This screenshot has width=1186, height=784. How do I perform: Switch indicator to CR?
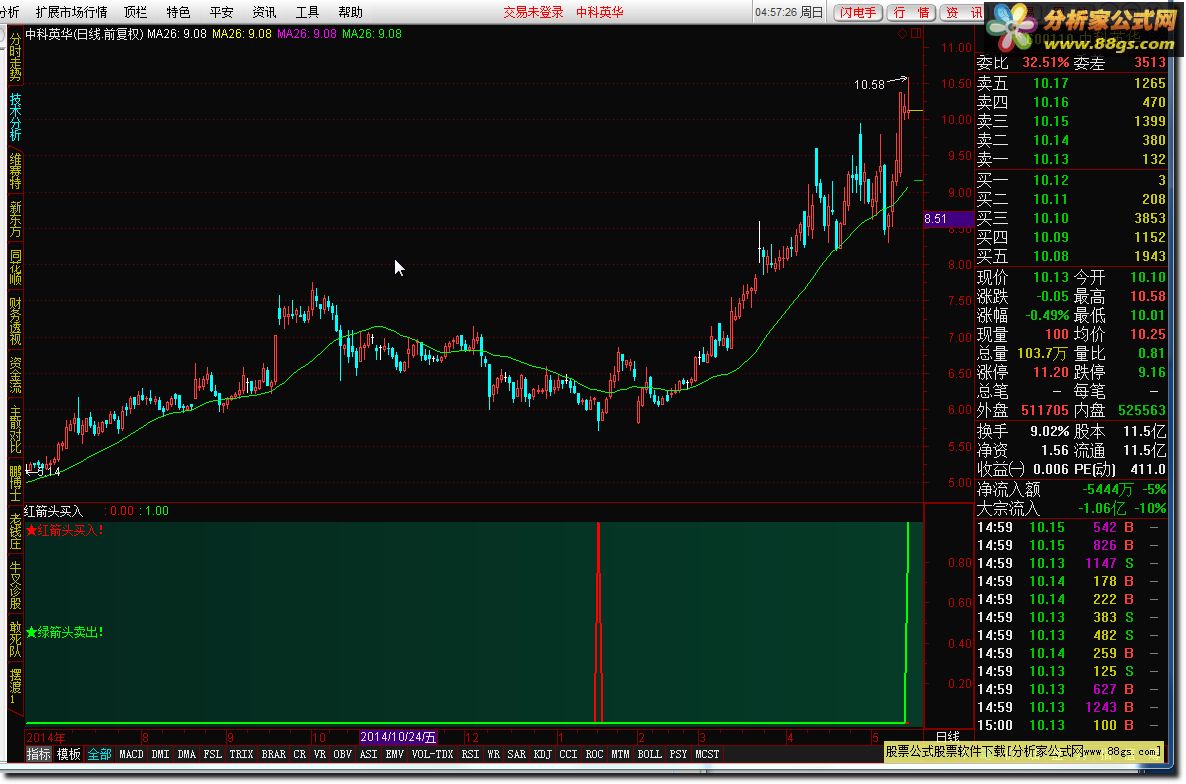[x=300, y=754]
